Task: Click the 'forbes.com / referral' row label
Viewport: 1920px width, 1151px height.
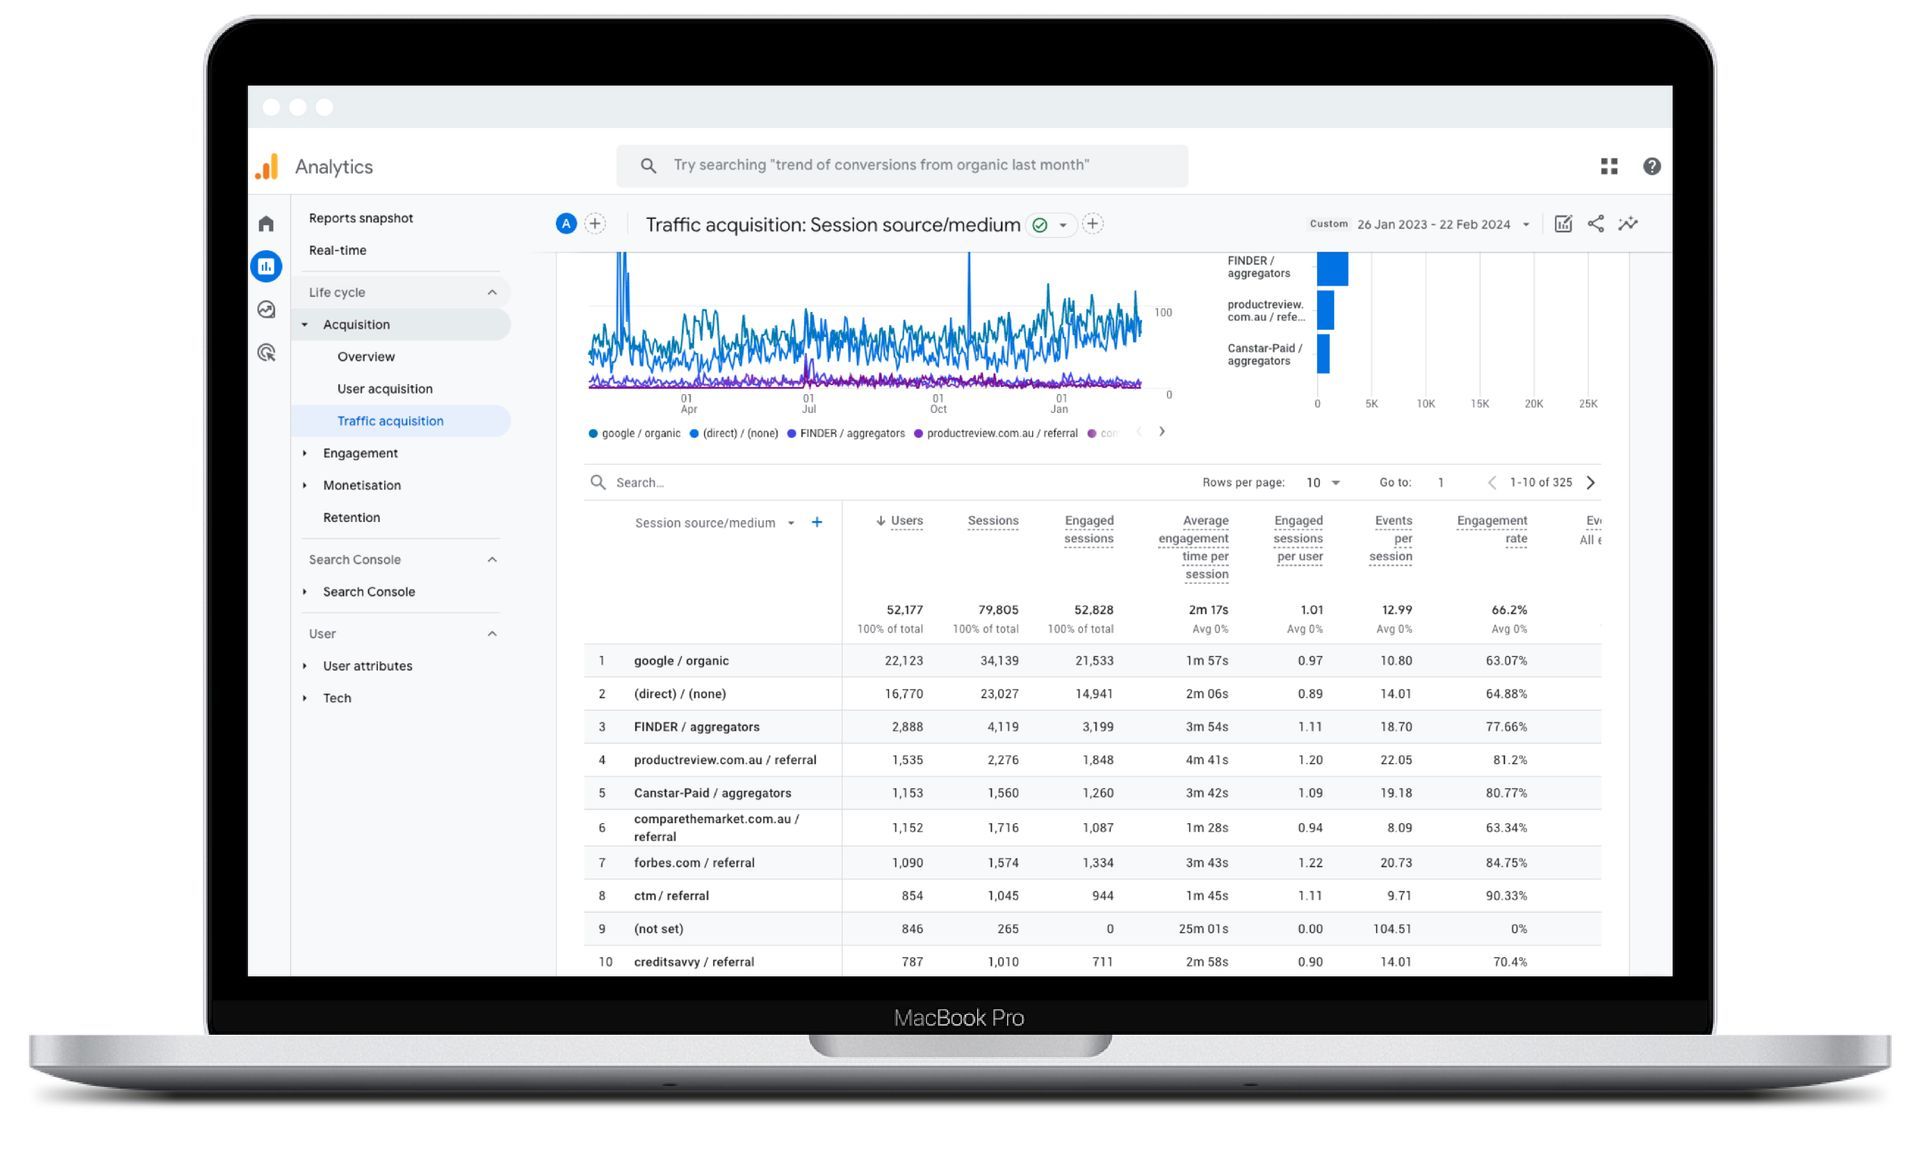Action: click(694, 863)
